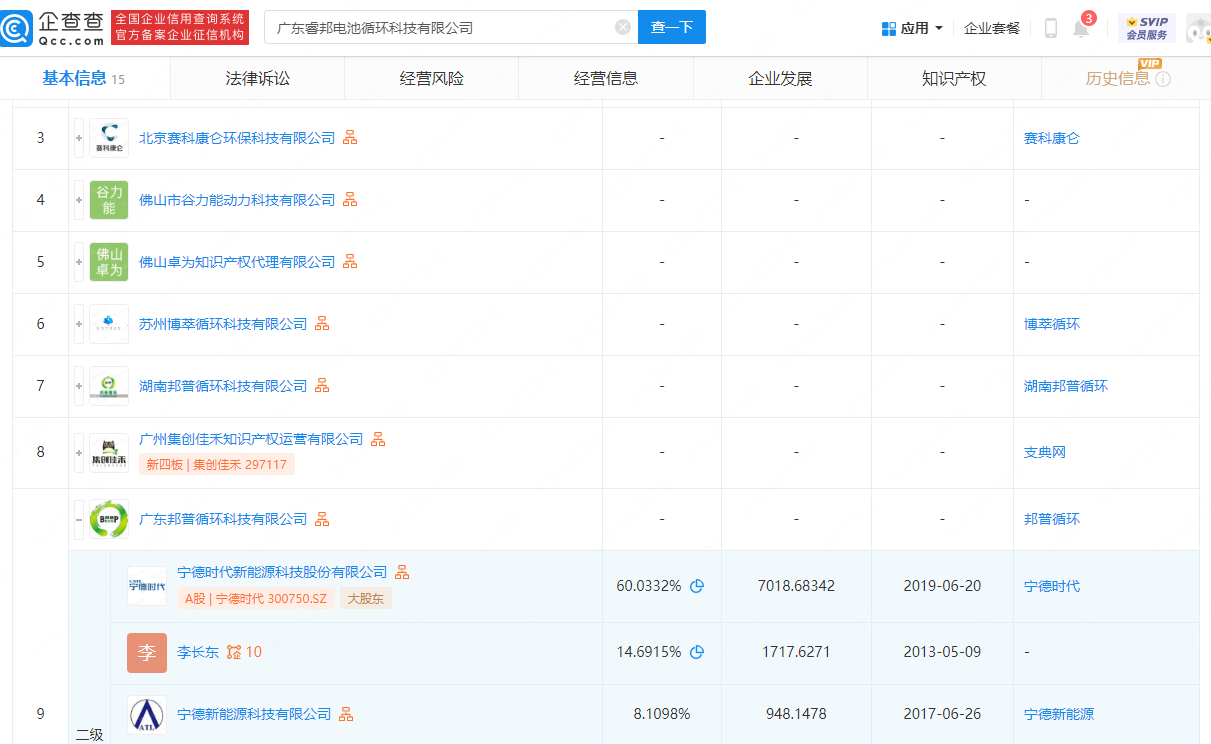Open the mobile app phone icon
This screenshot has width=1211, height=744.
click(x=1051, y=28)
